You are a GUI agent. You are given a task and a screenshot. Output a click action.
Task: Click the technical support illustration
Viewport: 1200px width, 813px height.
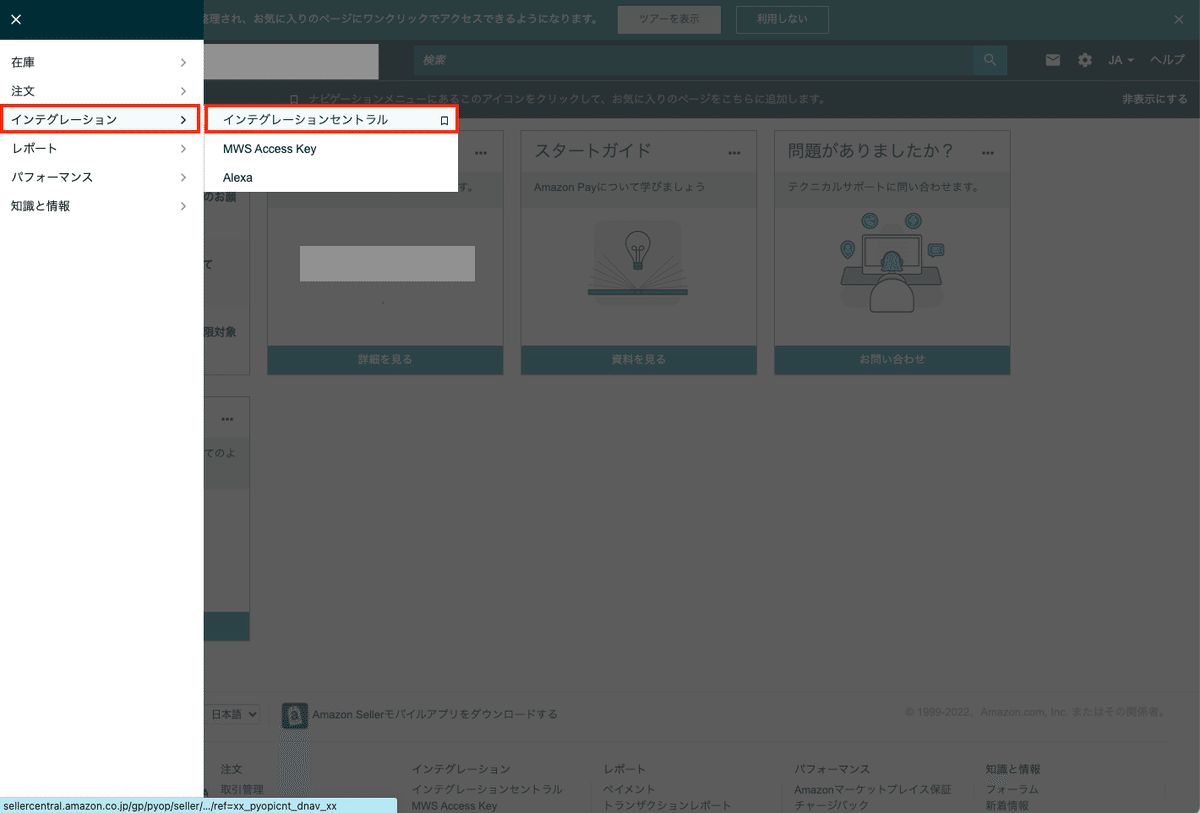tap(892, 262)
